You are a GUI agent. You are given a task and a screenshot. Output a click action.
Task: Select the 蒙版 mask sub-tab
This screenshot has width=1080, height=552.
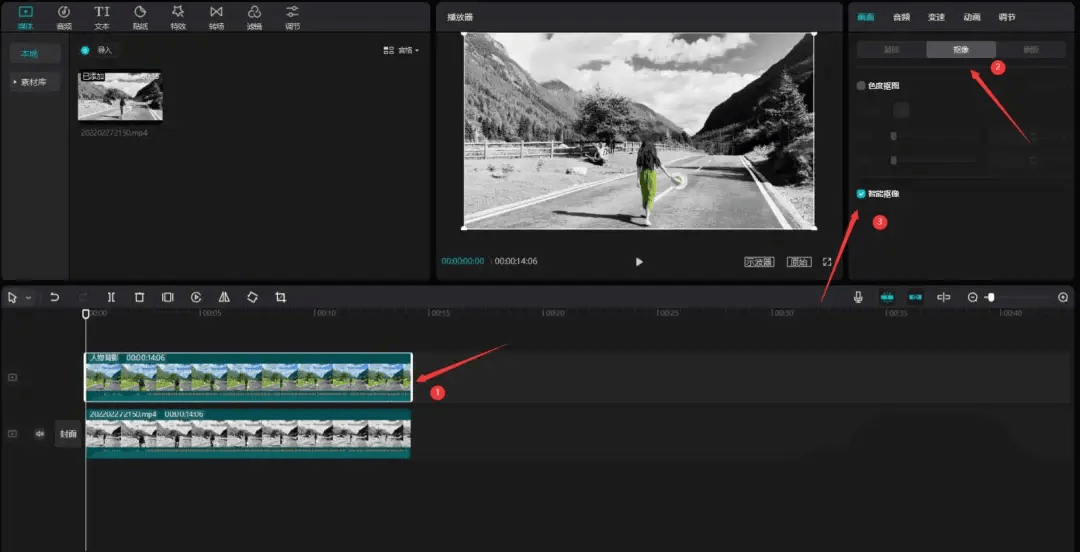(1031, 50)
